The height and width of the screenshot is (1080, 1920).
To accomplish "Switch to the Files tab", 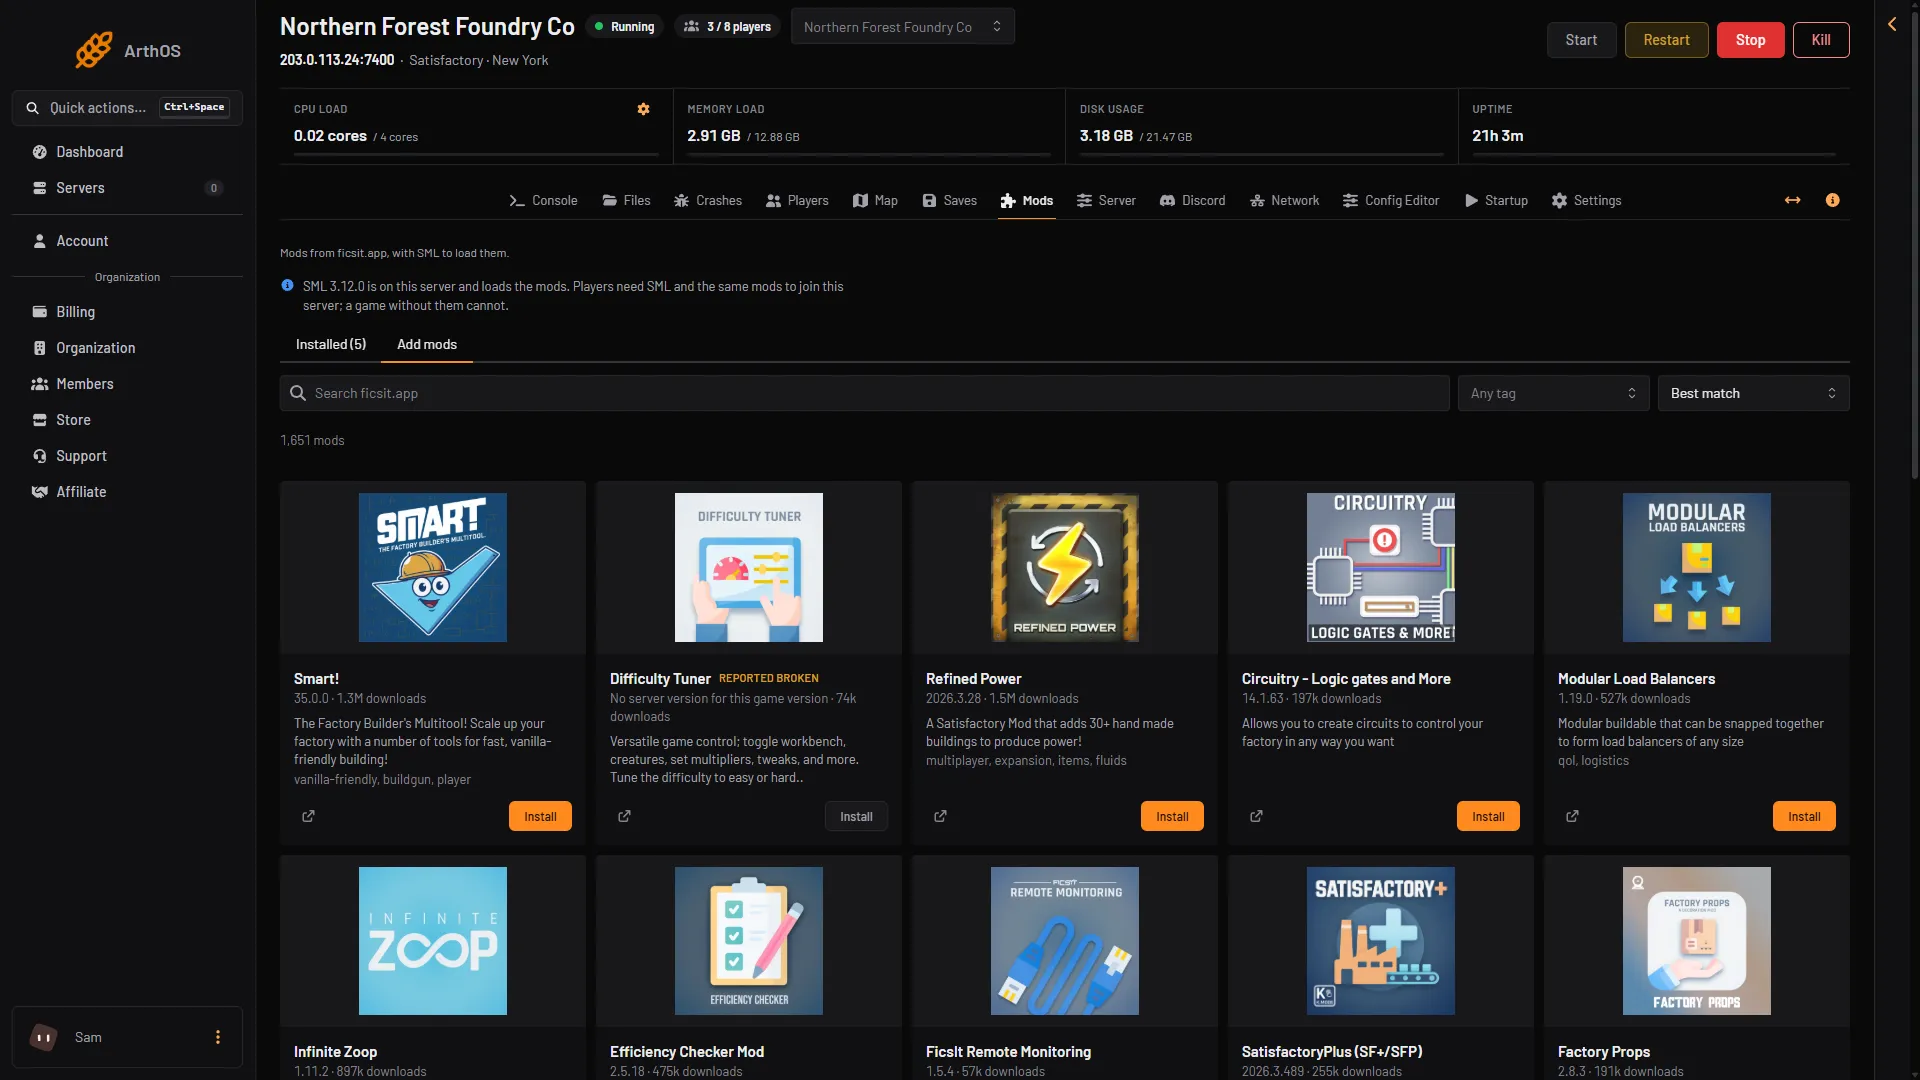I will [x=626, y=200].
